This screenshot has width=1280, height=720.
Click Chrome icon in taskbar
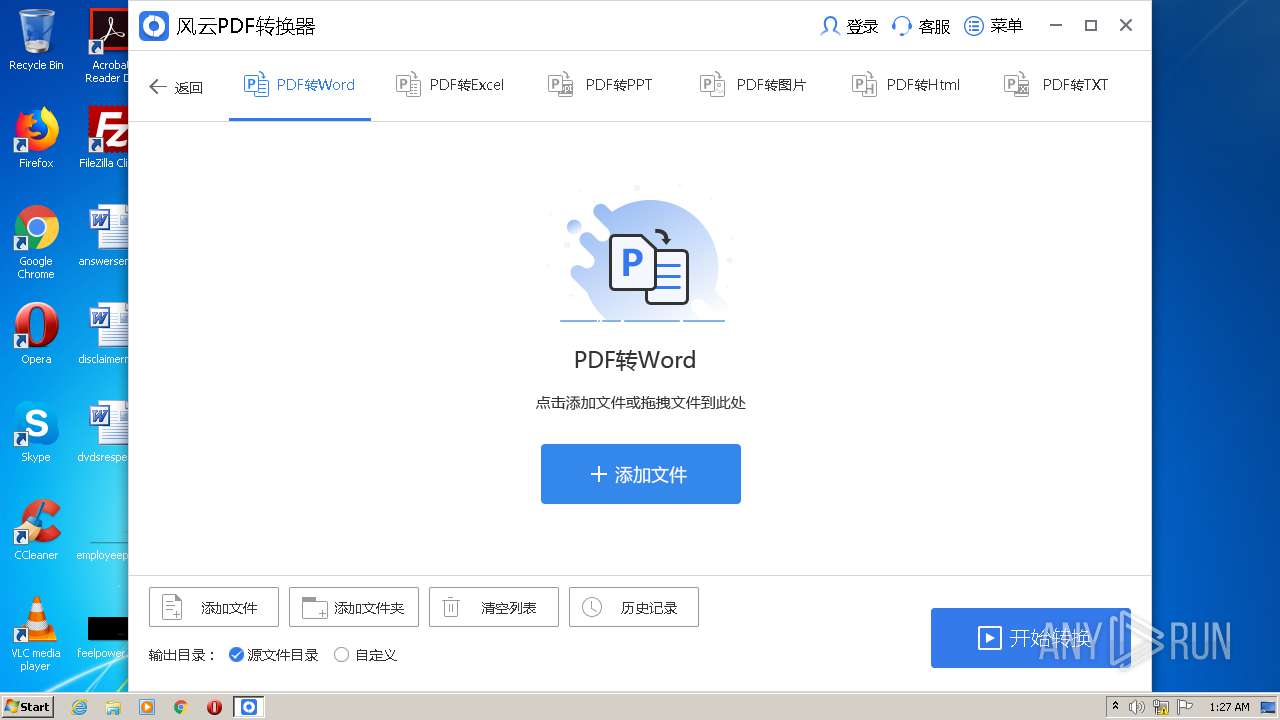181,707
